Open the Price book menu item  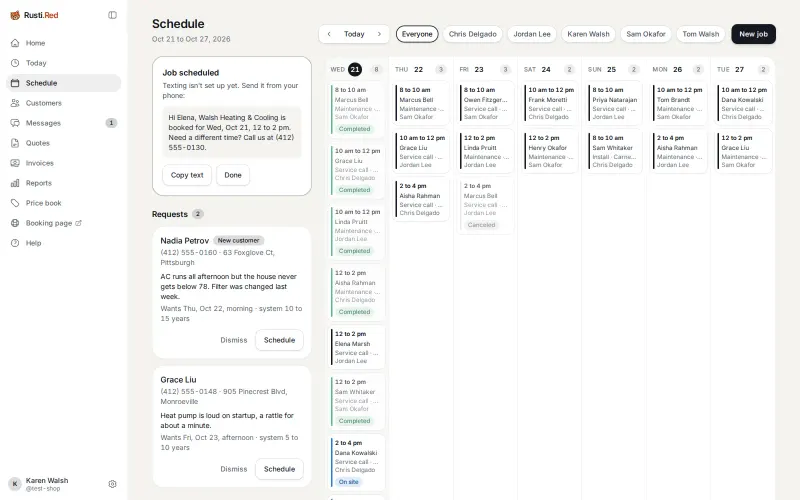[64, 203]
